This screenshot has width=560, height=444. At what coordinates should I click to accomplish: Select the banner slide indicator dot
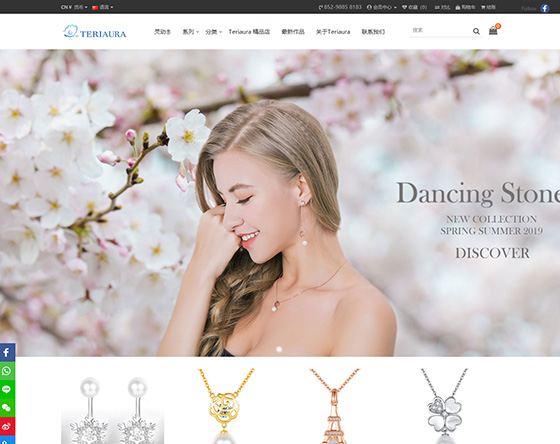279,349
